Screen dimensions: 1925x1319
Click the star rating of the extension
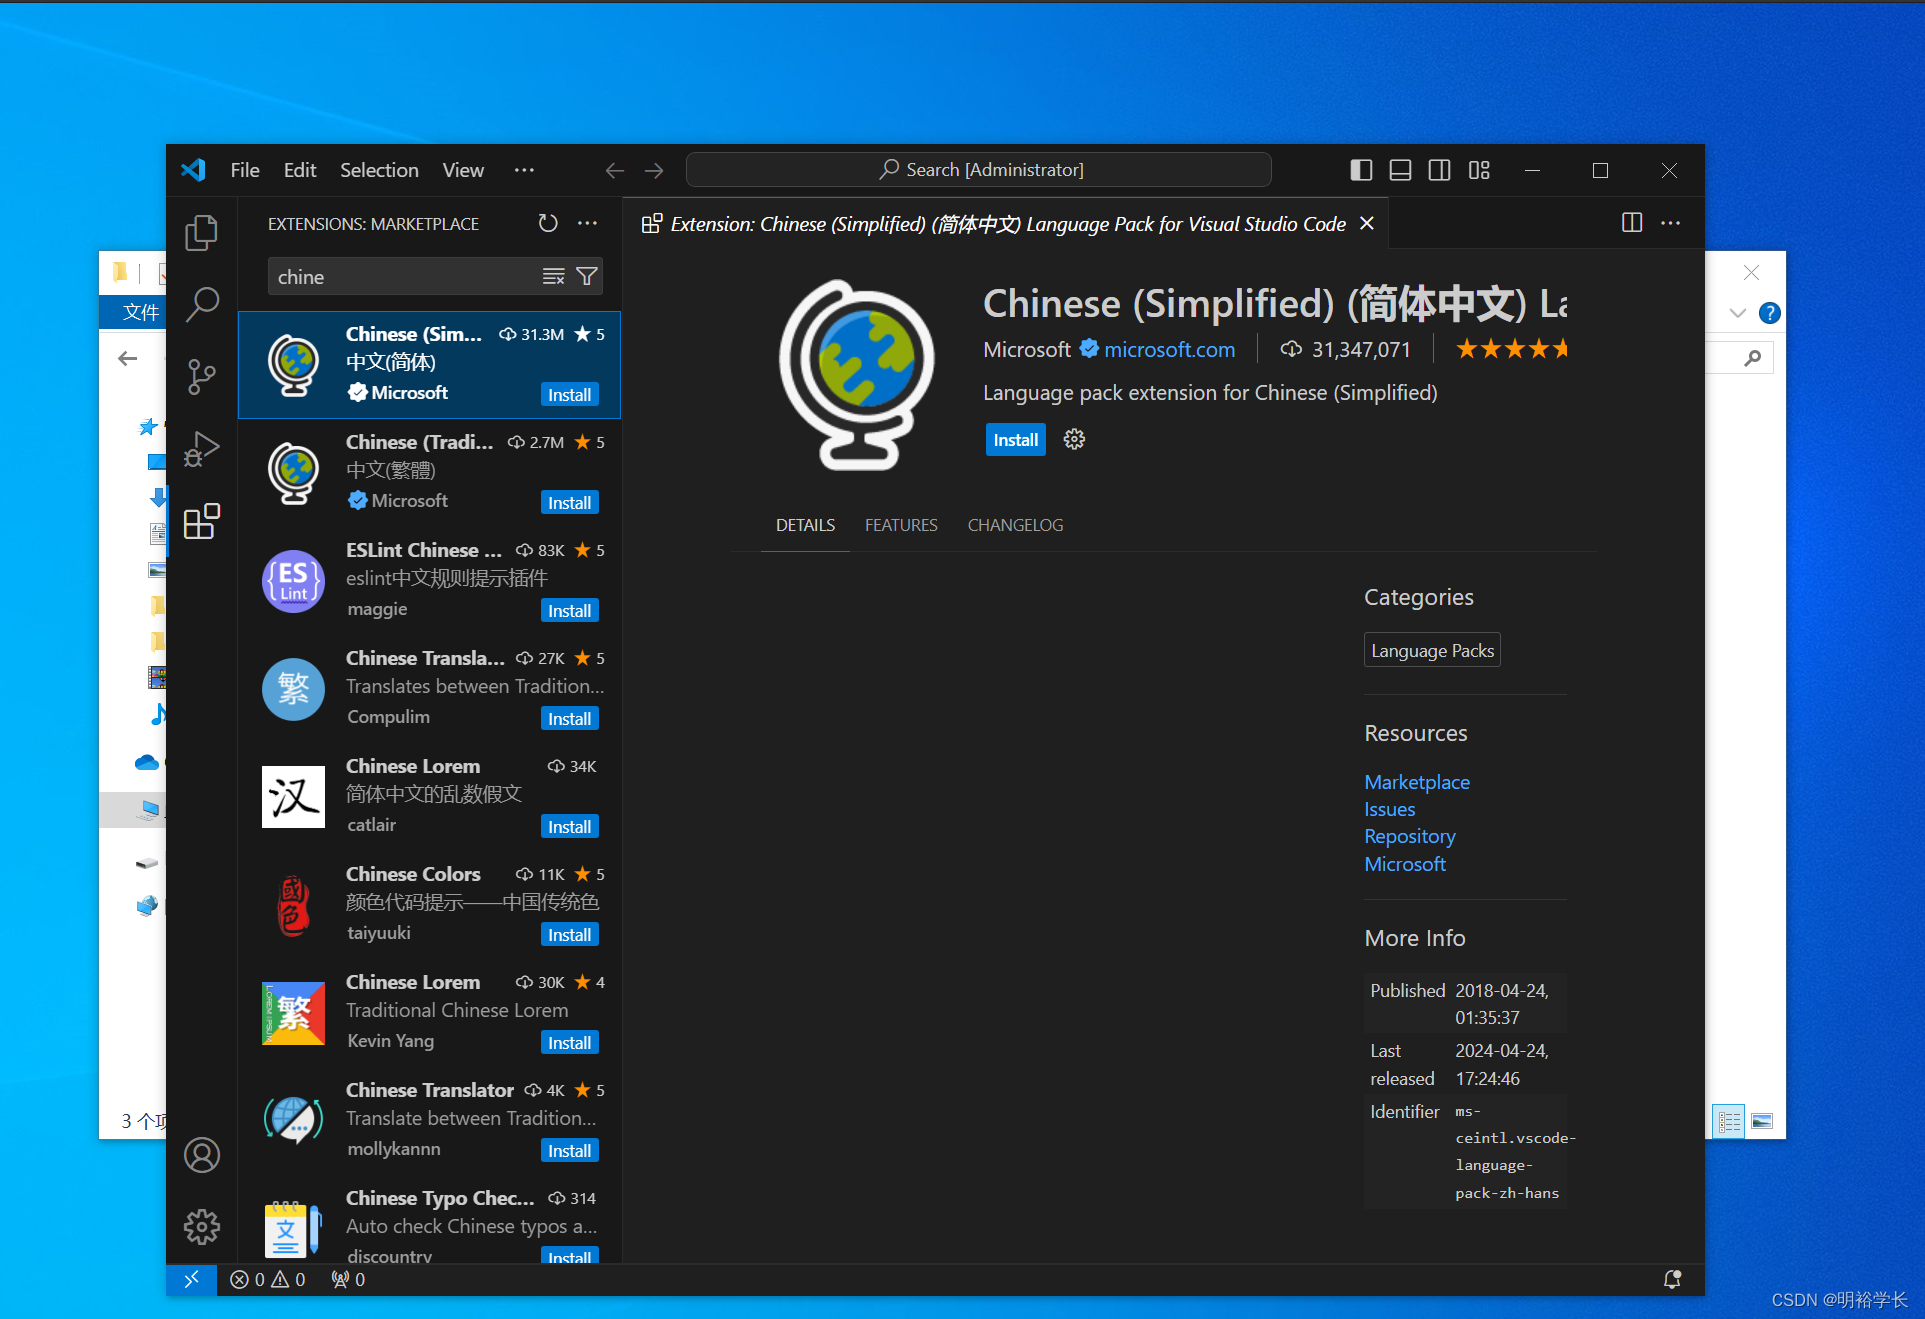pyautogui.click(x=1511, y=349)
